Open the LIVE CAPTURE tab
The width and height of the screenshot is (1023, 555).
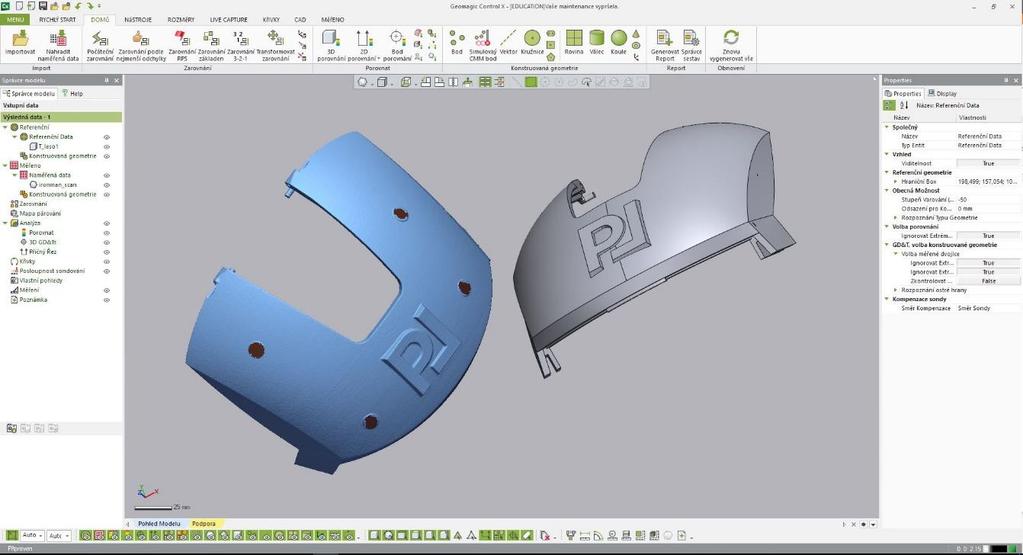coord(228,20)
